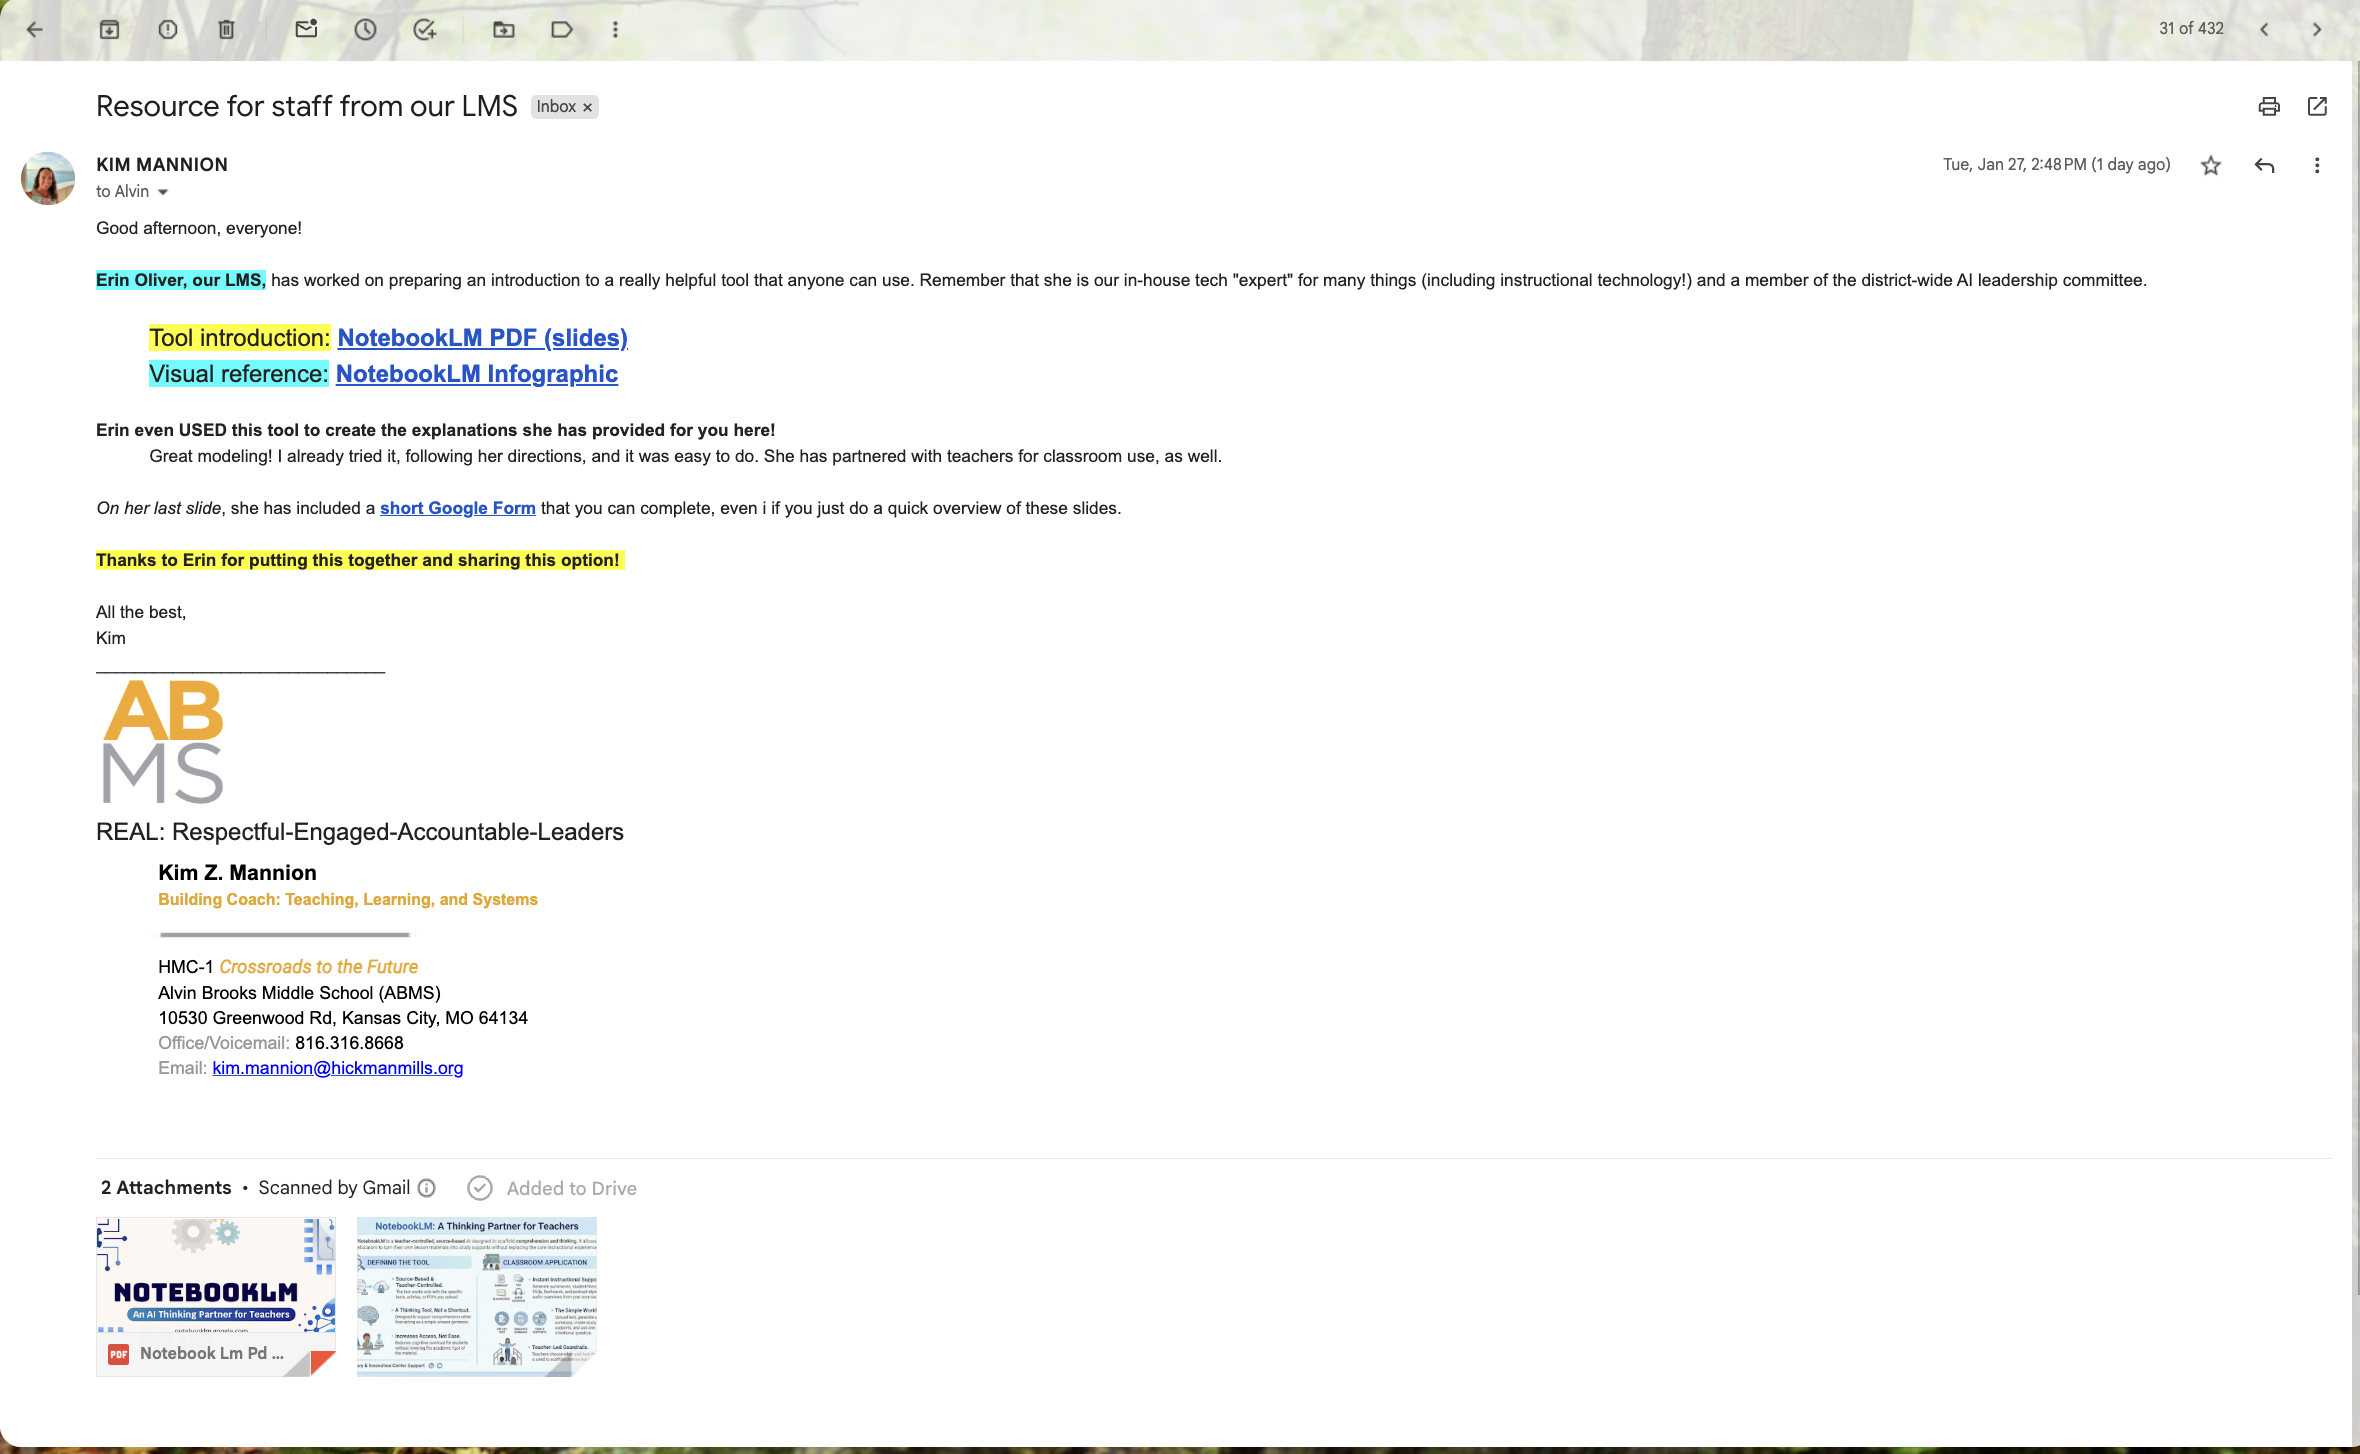Star this message from Kim Mannion
The height and width of the screenshot is (1454, 2360).
coord(2211,166)
